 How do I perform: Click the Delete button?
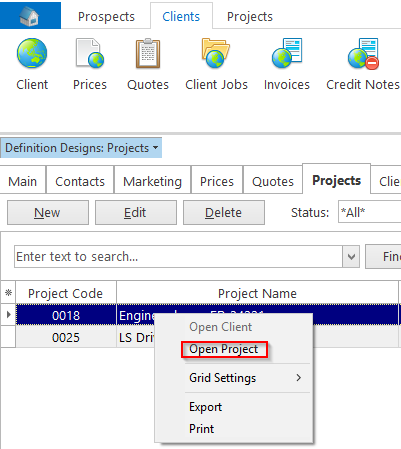point(224,212)
